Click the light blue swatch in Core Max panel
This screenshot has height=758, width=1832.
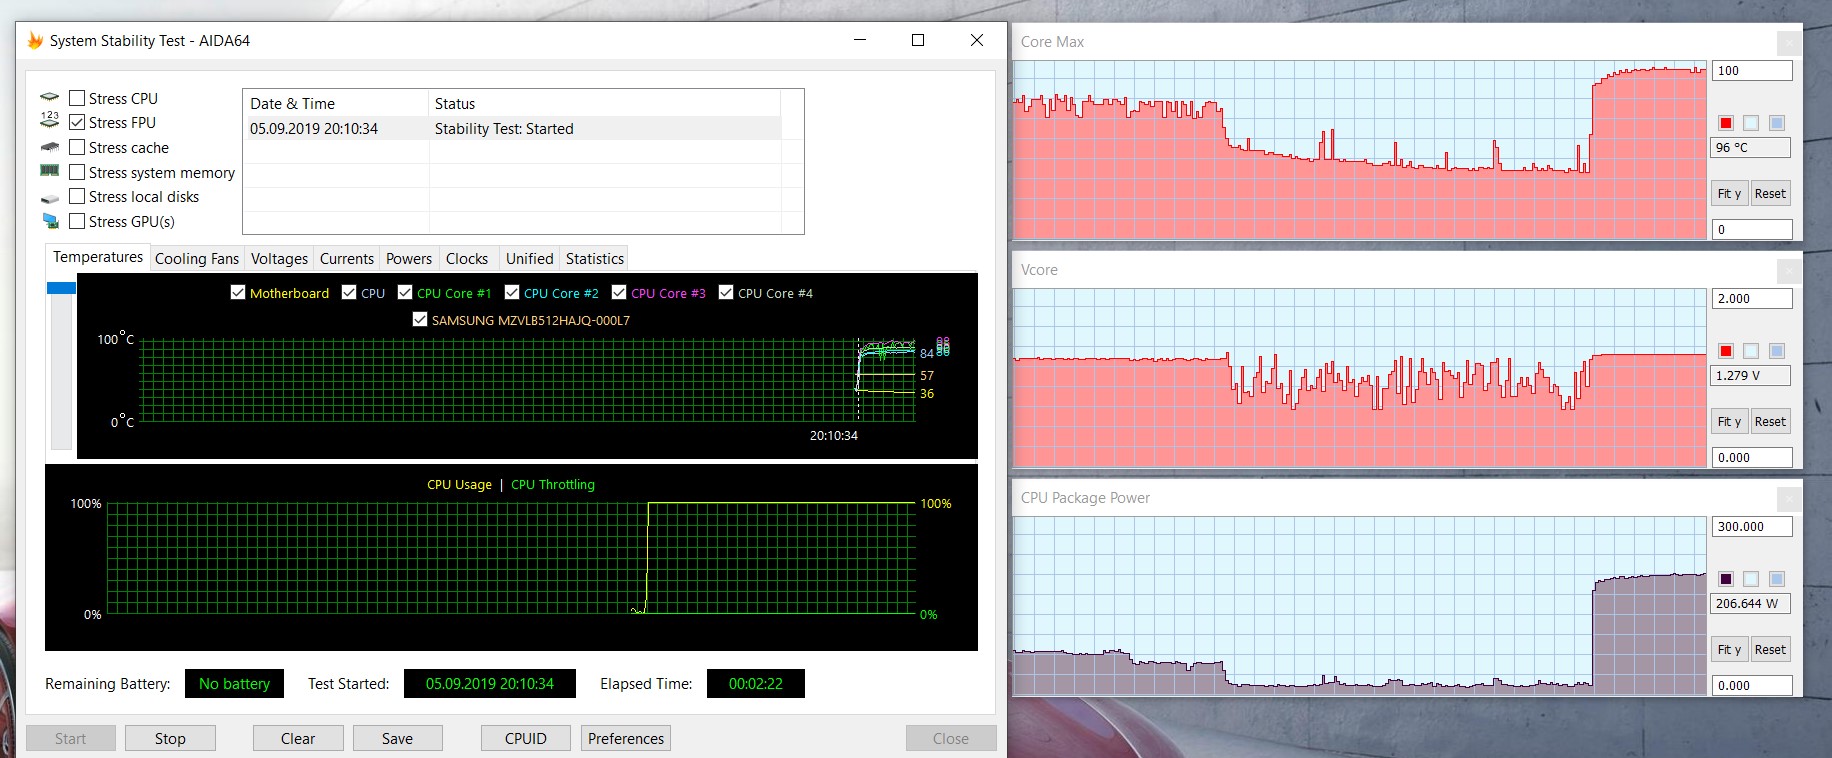[x=1751, y=122]
